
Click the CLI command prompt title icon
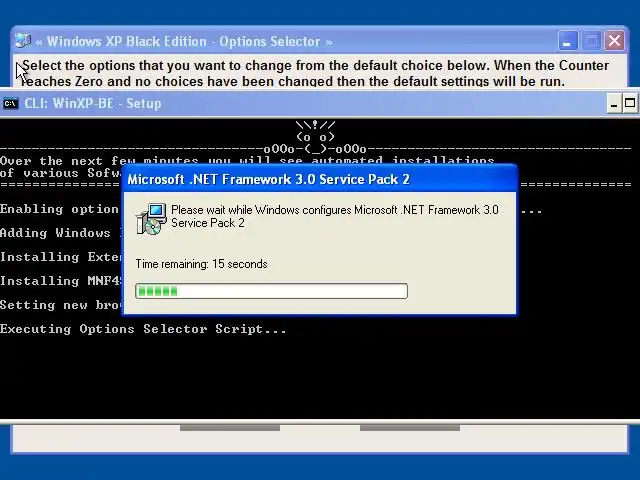tap(11, 104)
